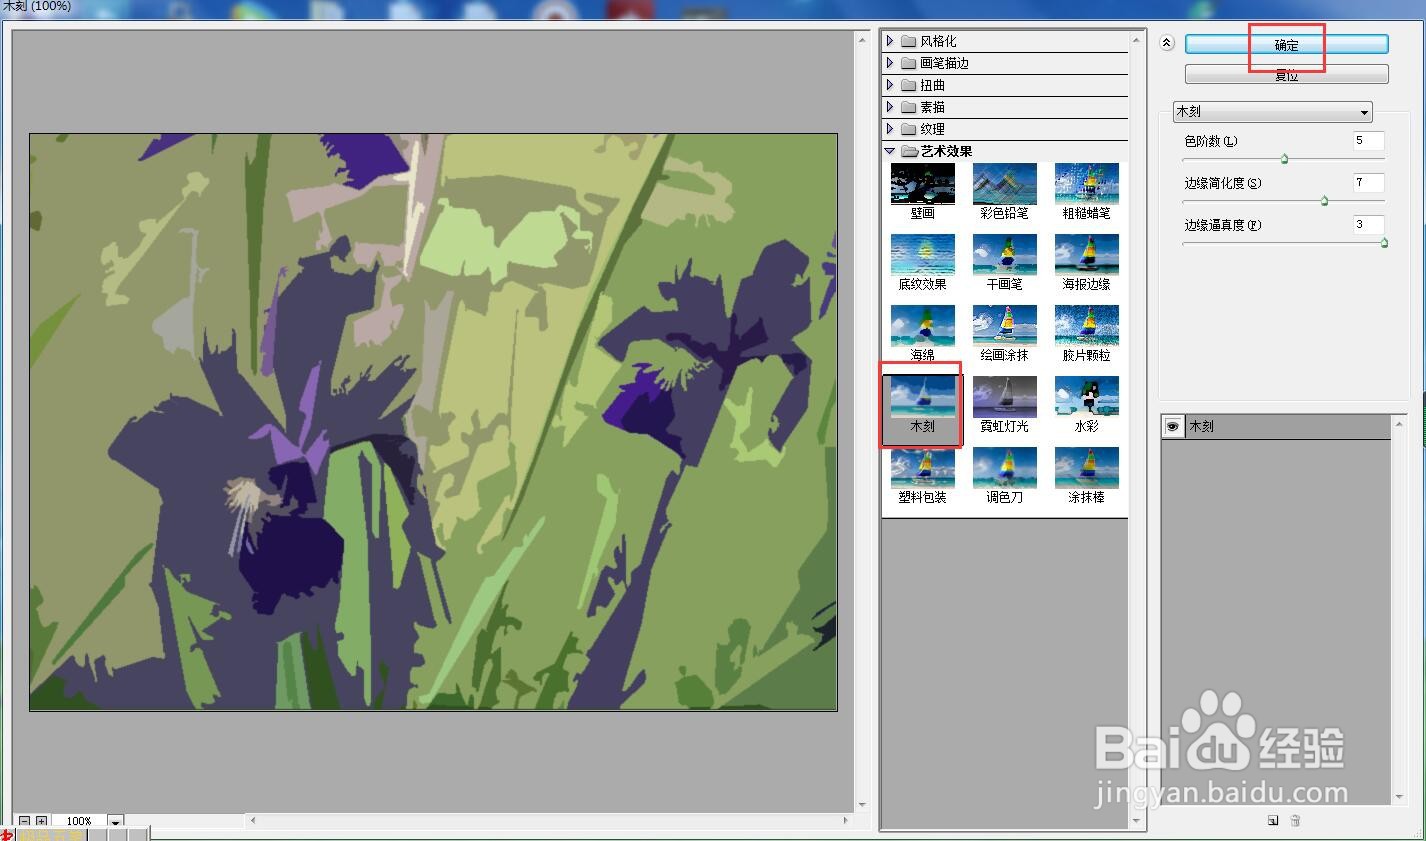Click the 复位 reset button
The width and height of the screenshot is (1426, 841).
(x=1286, y=75)
